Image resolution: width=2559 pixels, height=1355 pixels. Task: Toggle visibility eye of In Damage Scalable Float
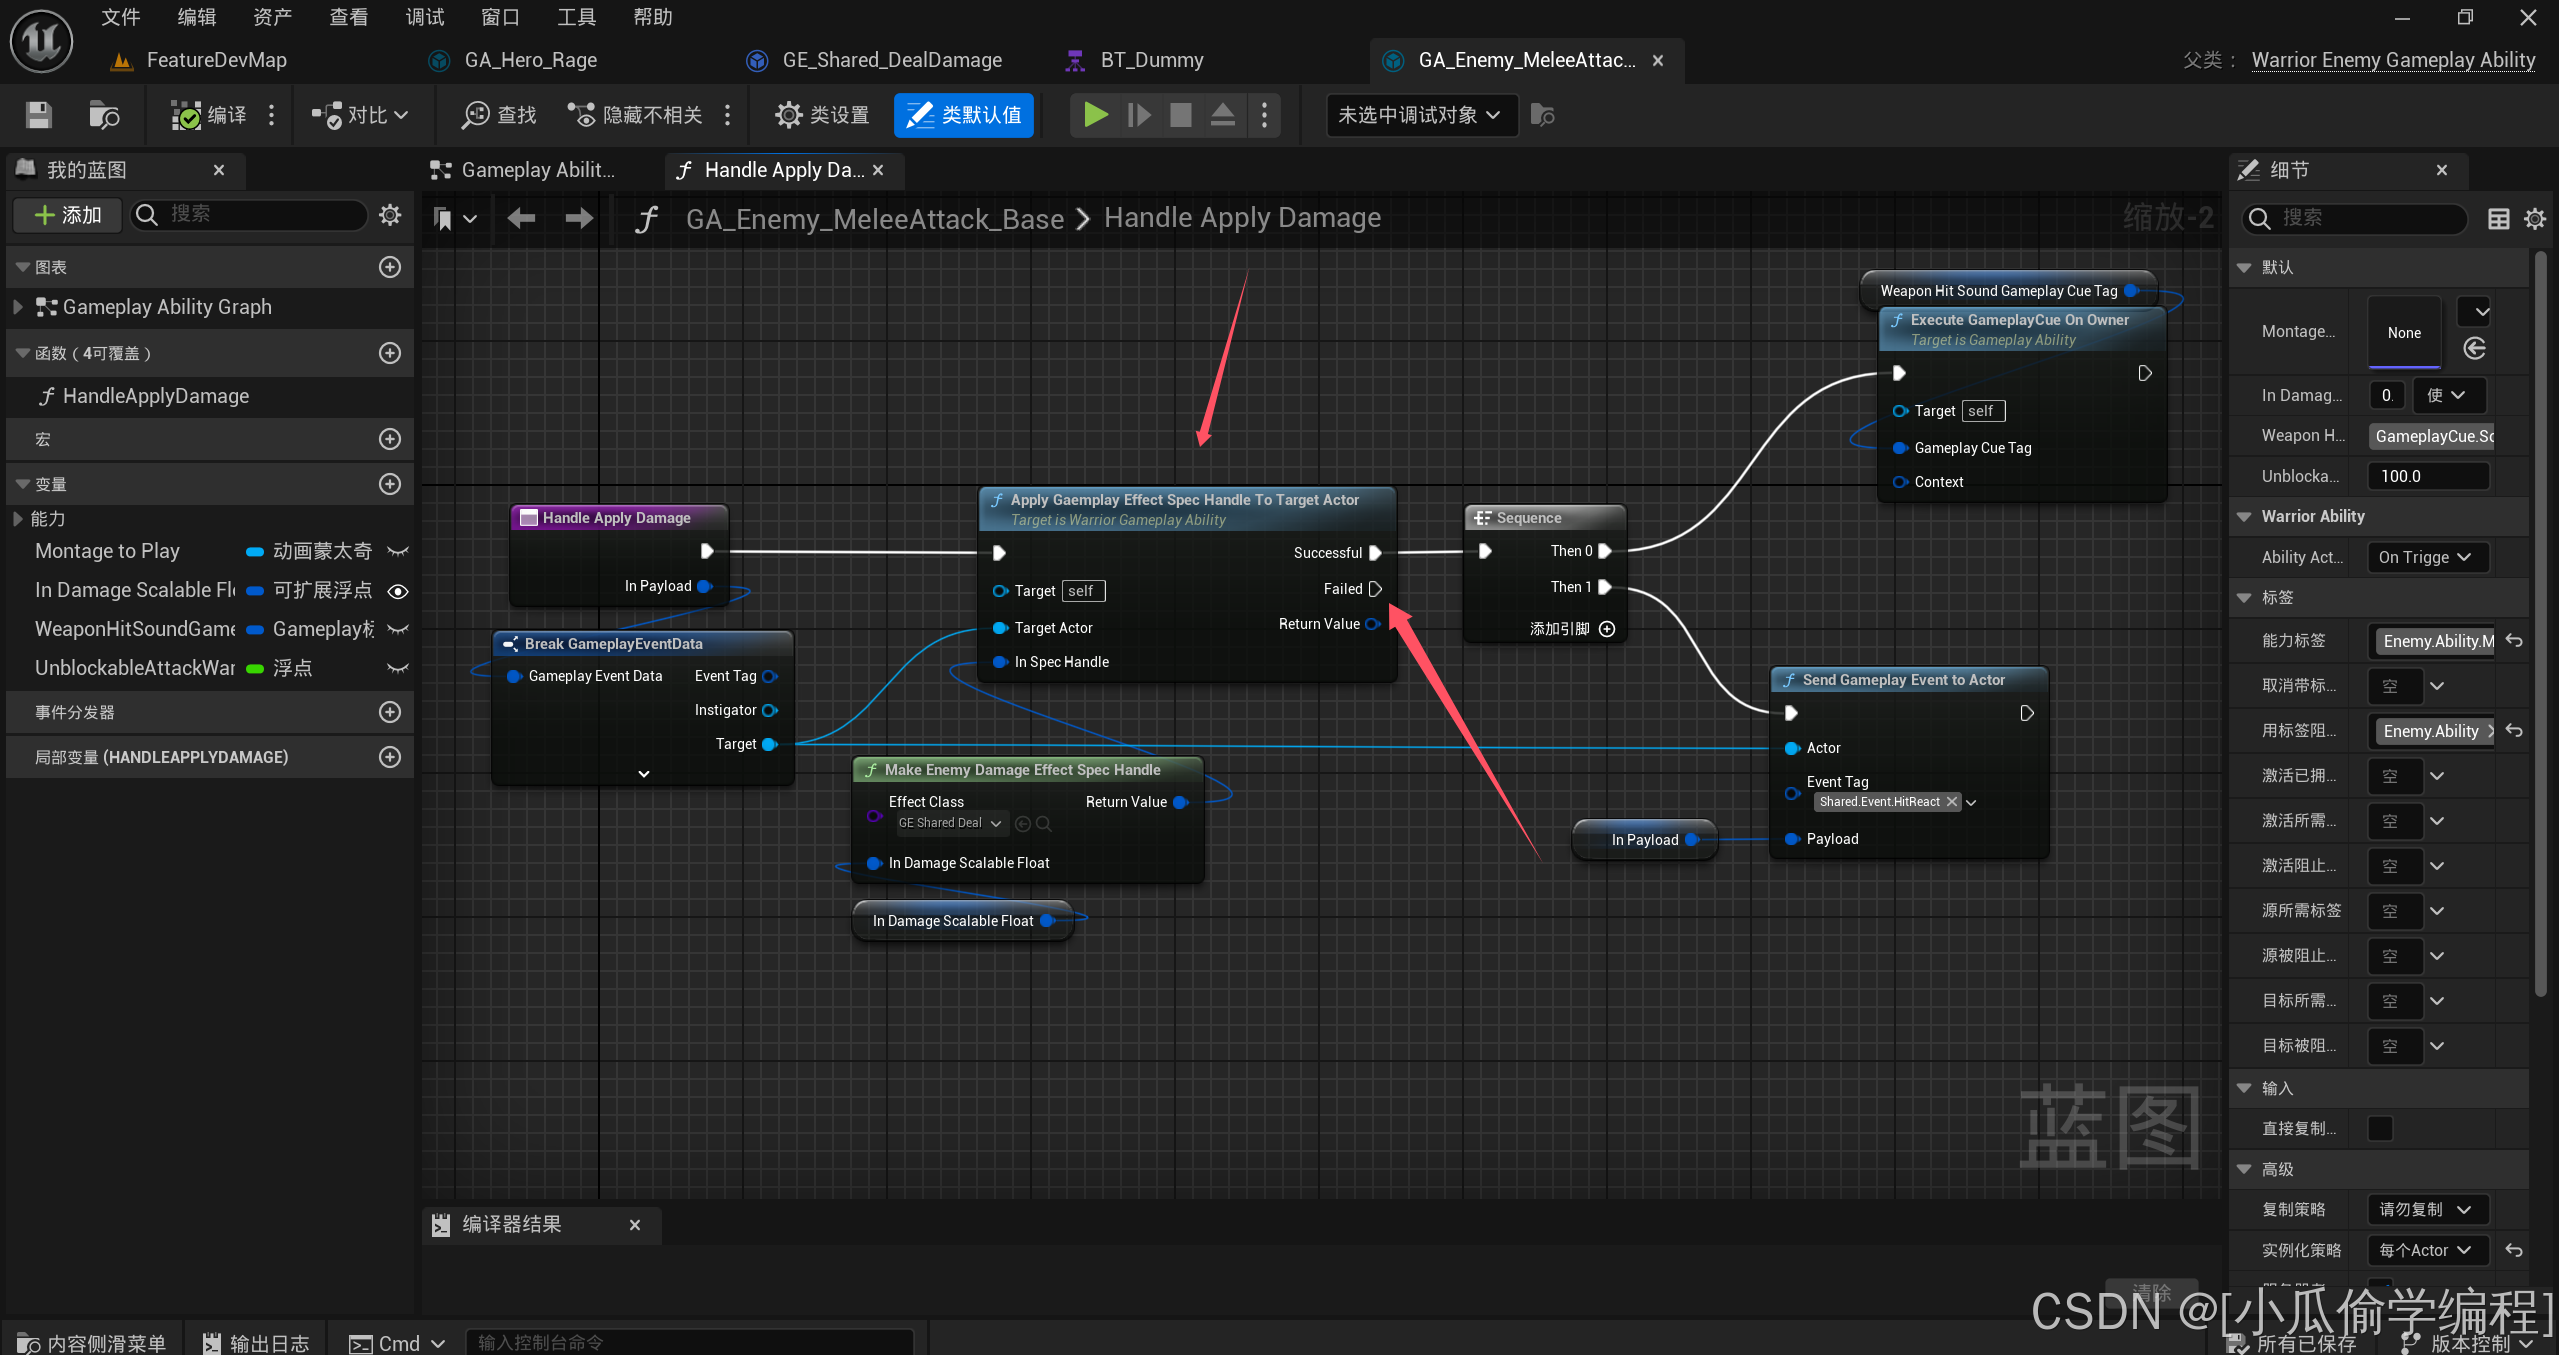coord(398,590)
